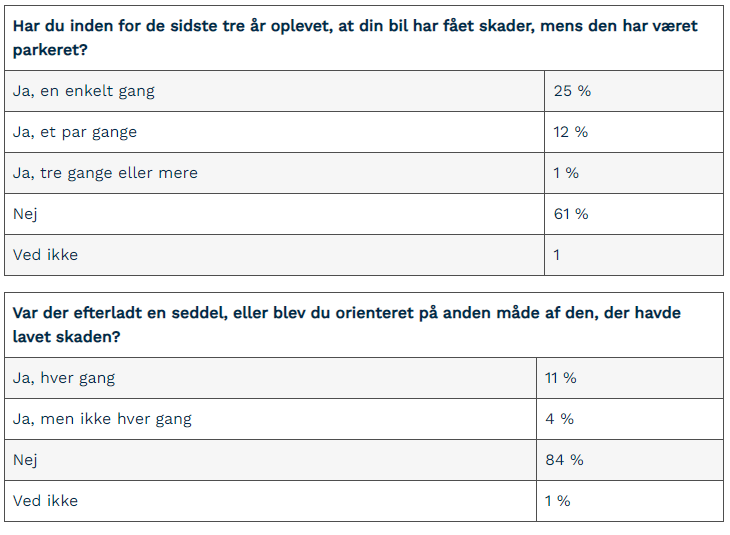Select 'Ved ikke' in the car damage table
Screen dimensions: 730x535
tap(45, 255)
